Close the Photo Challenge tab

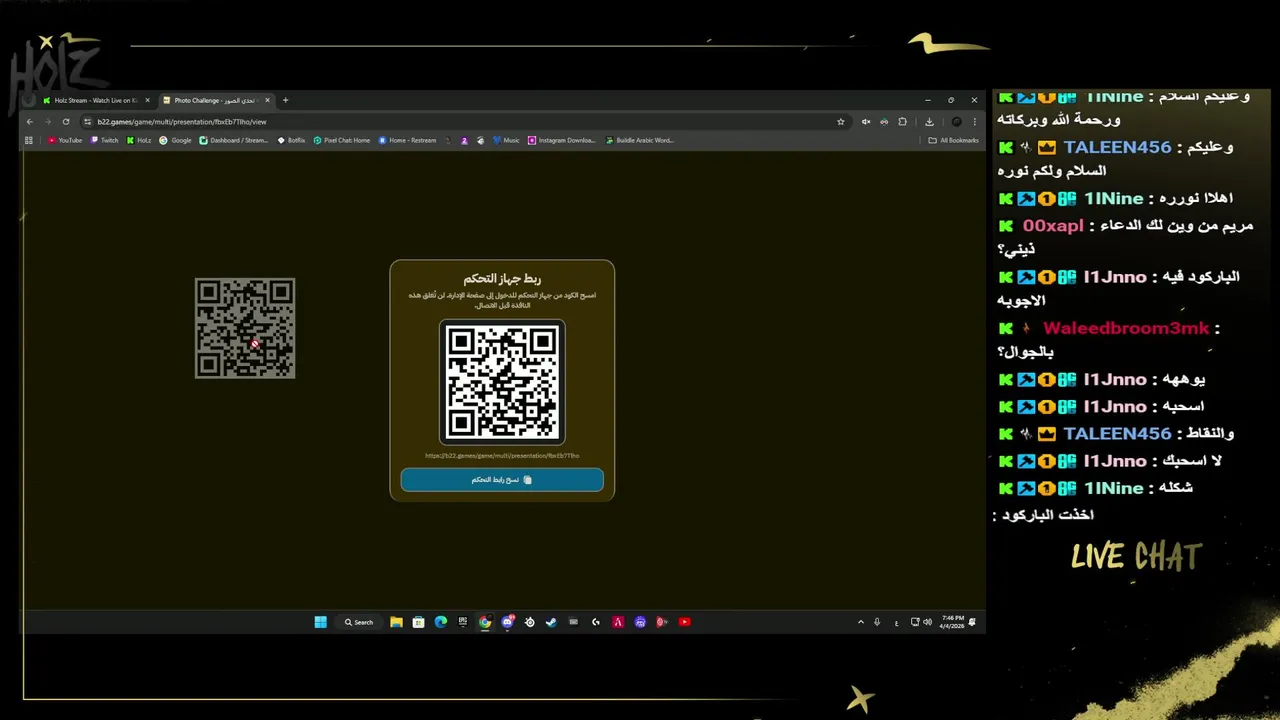tap(267, 100)
